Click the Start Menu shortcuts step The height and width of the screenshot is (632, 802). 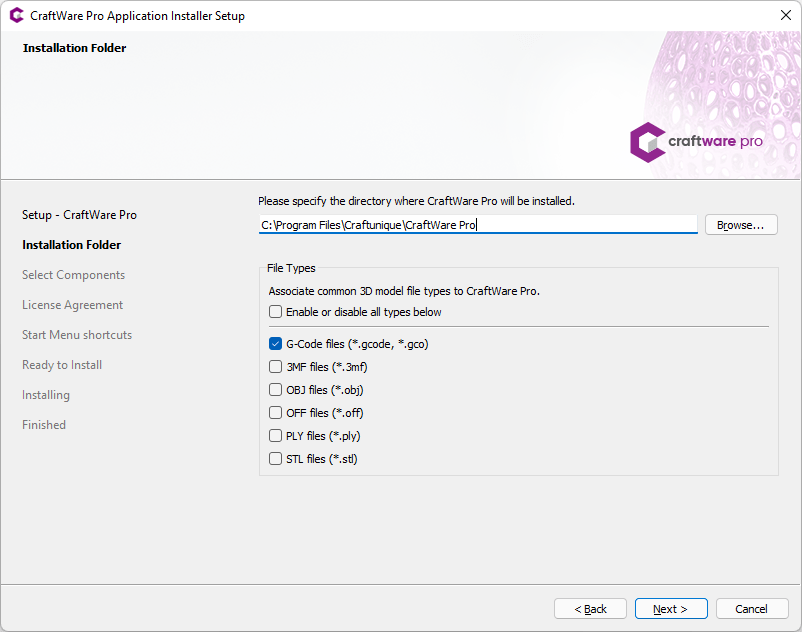[77, 335]
